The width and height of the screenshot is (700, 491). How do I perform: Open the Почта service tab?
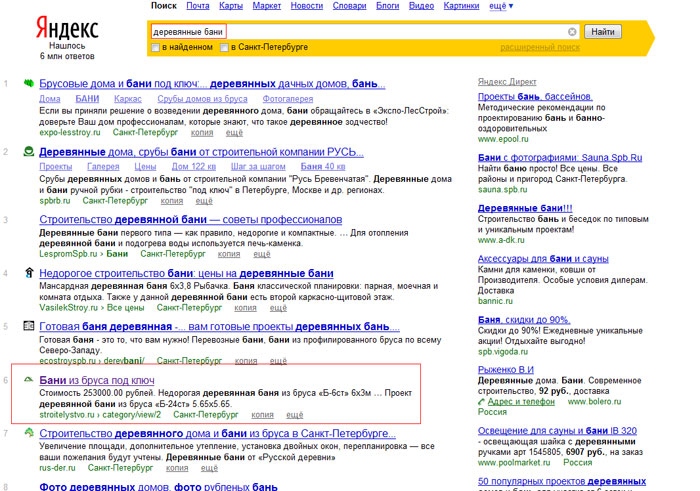198,6
